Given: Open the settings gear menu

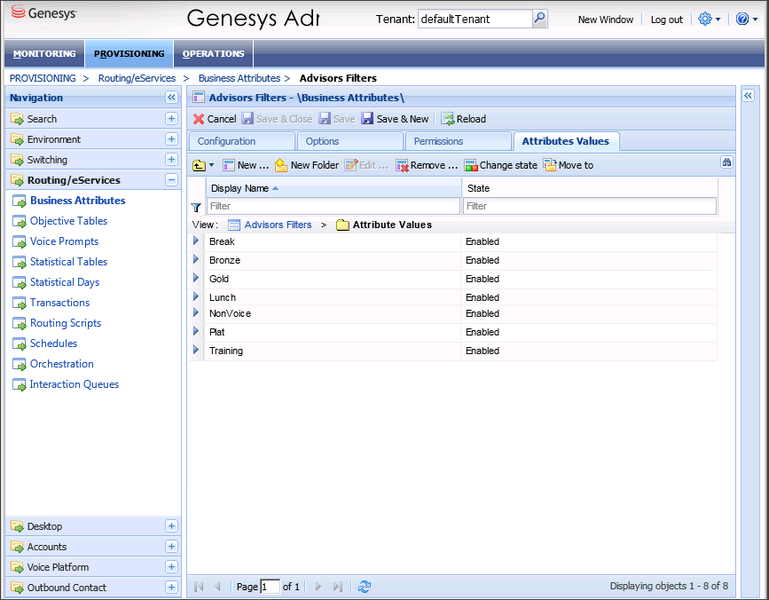Looking at the screenshot, I should click(709, 19).
